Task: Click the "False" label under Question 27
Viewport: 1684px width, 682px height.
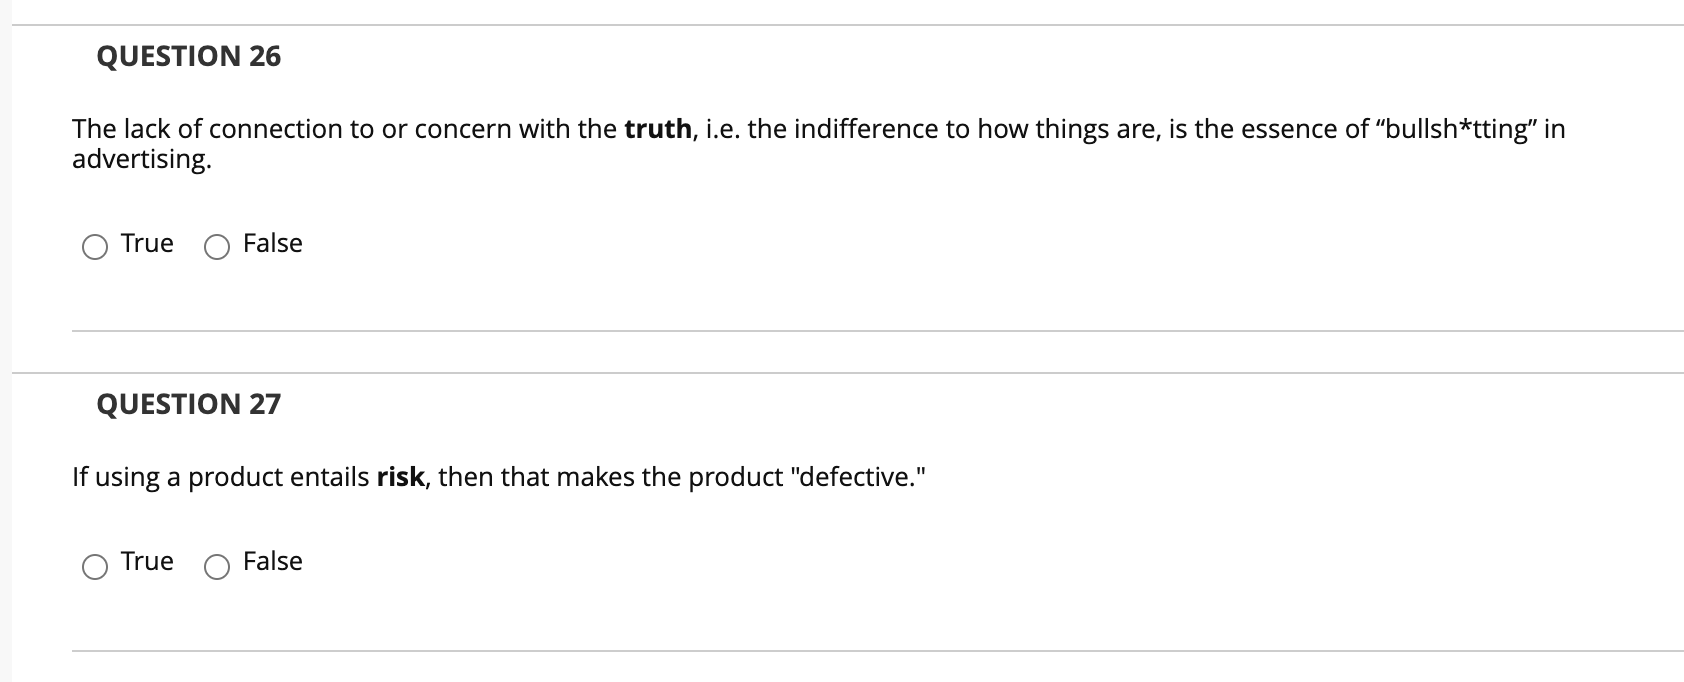Action: [x=272, y=562]
